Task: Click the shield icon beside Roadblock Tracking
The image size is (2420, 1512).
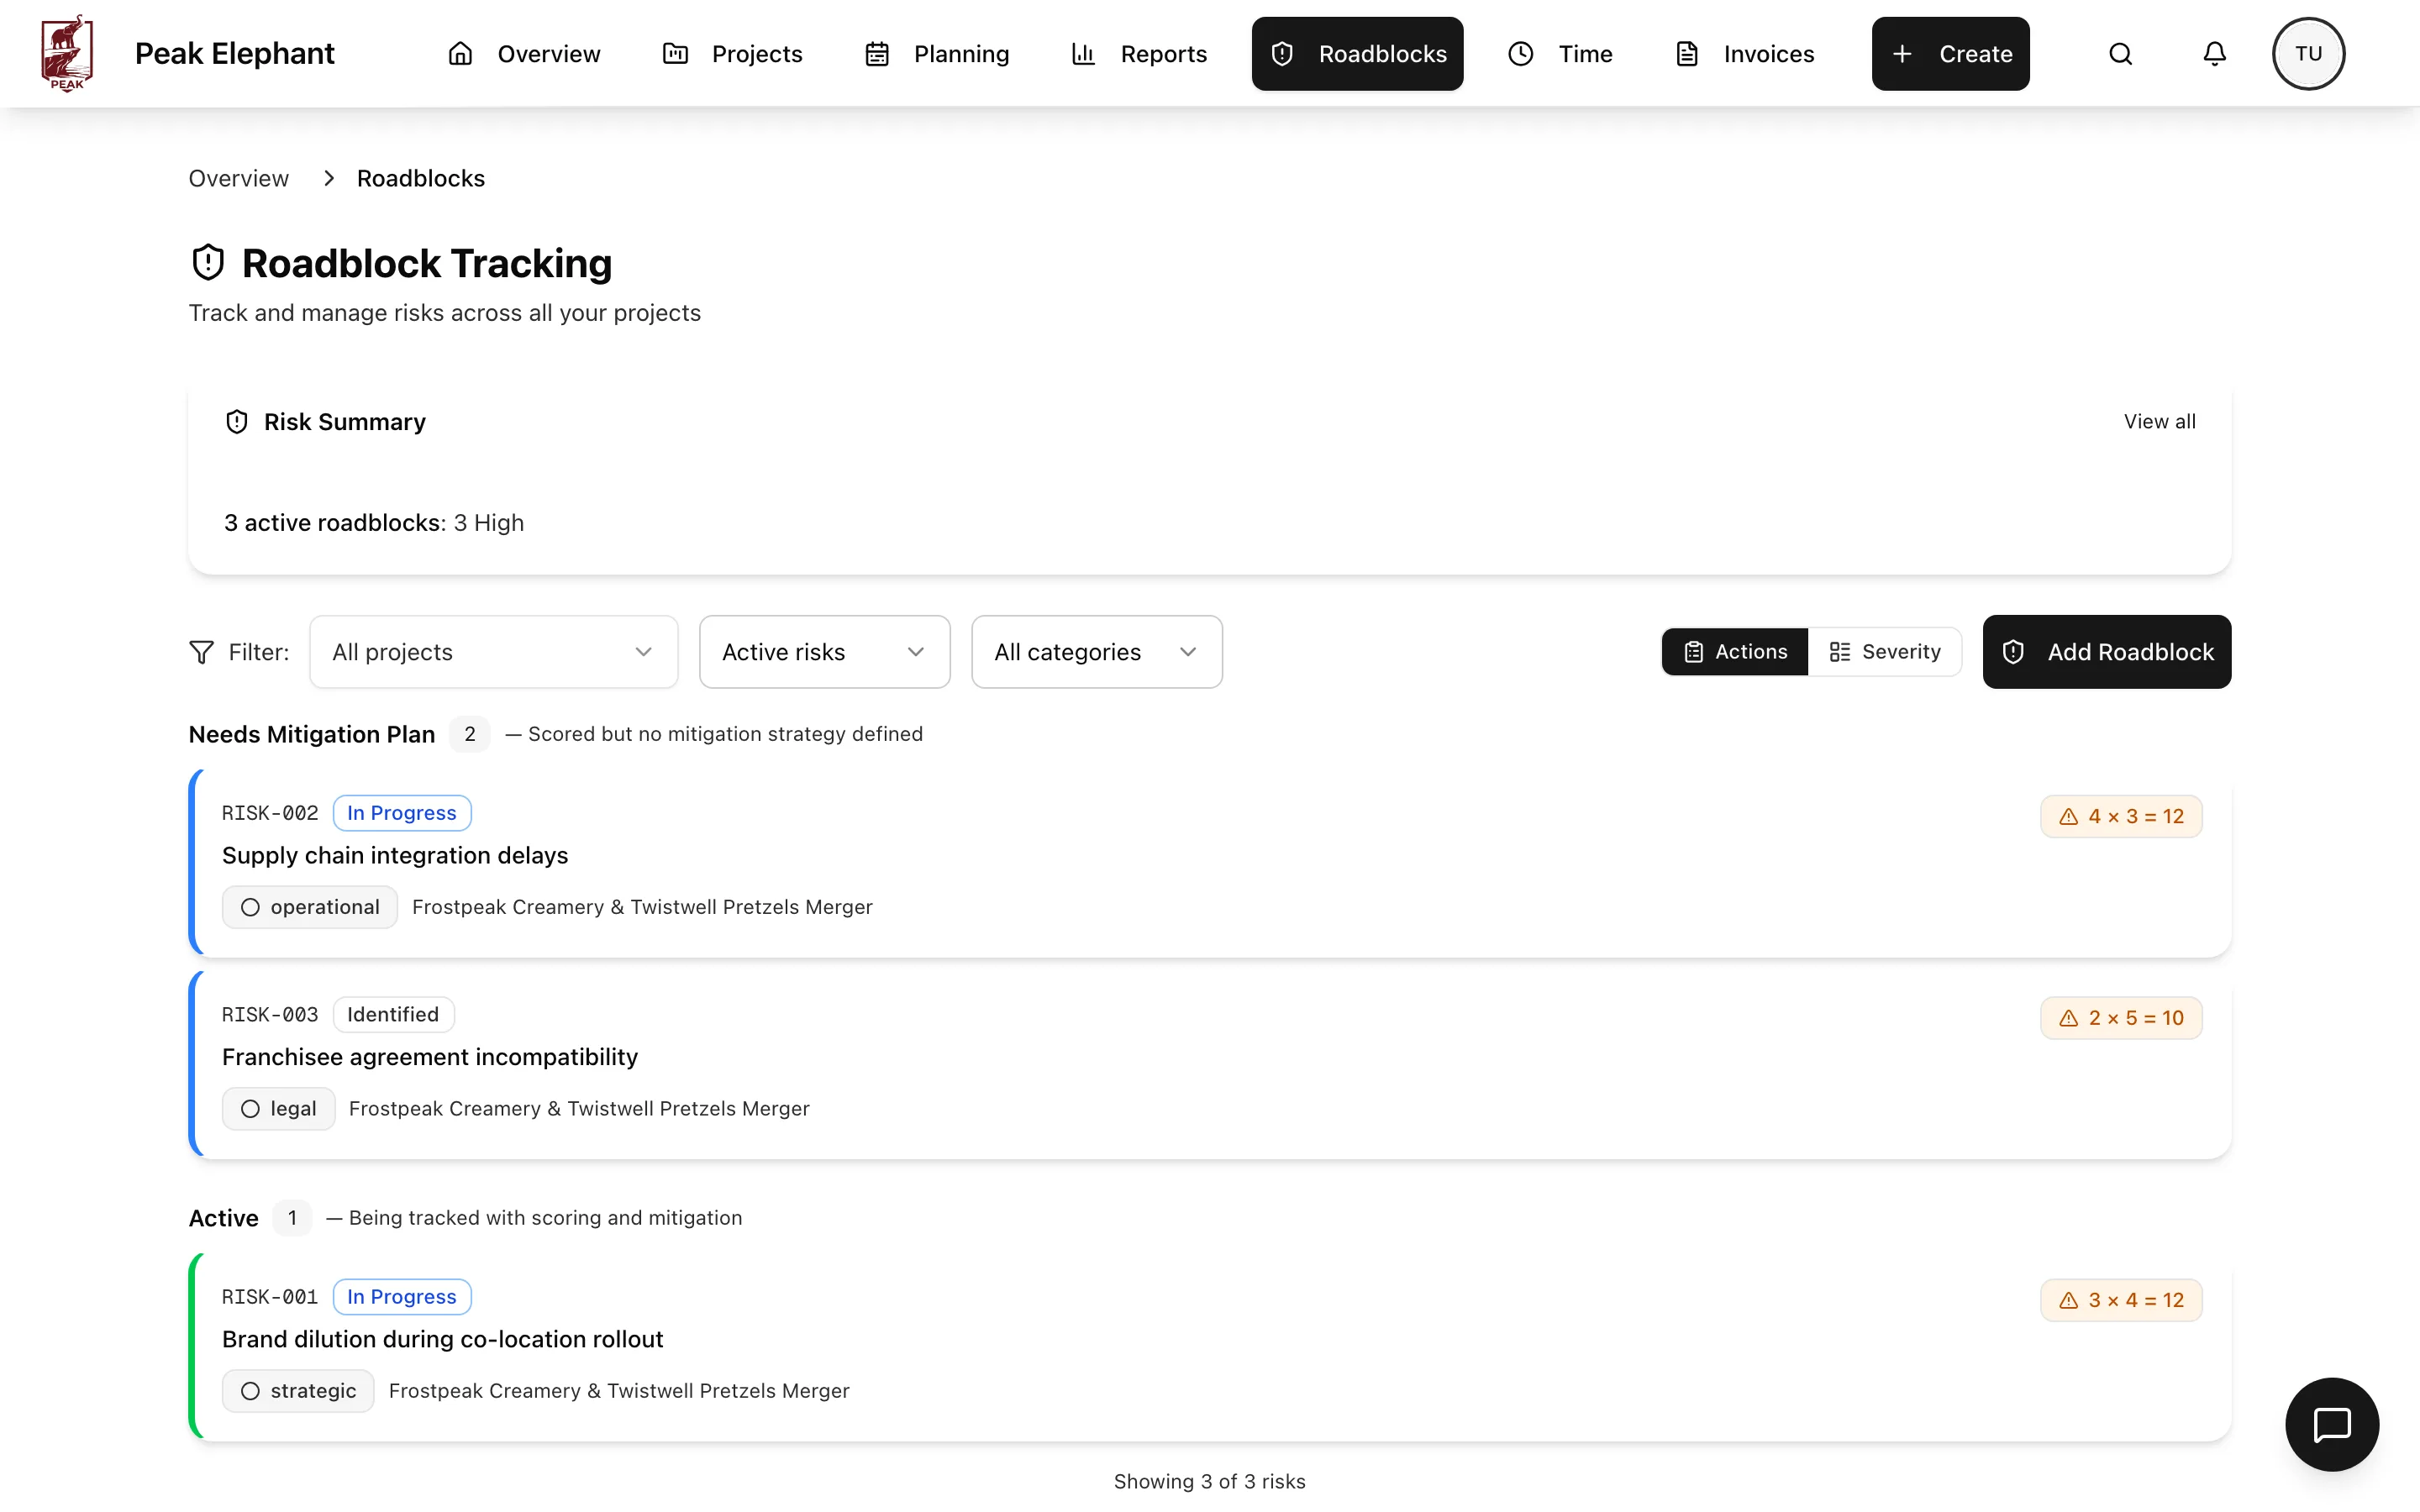Action: 208,263
